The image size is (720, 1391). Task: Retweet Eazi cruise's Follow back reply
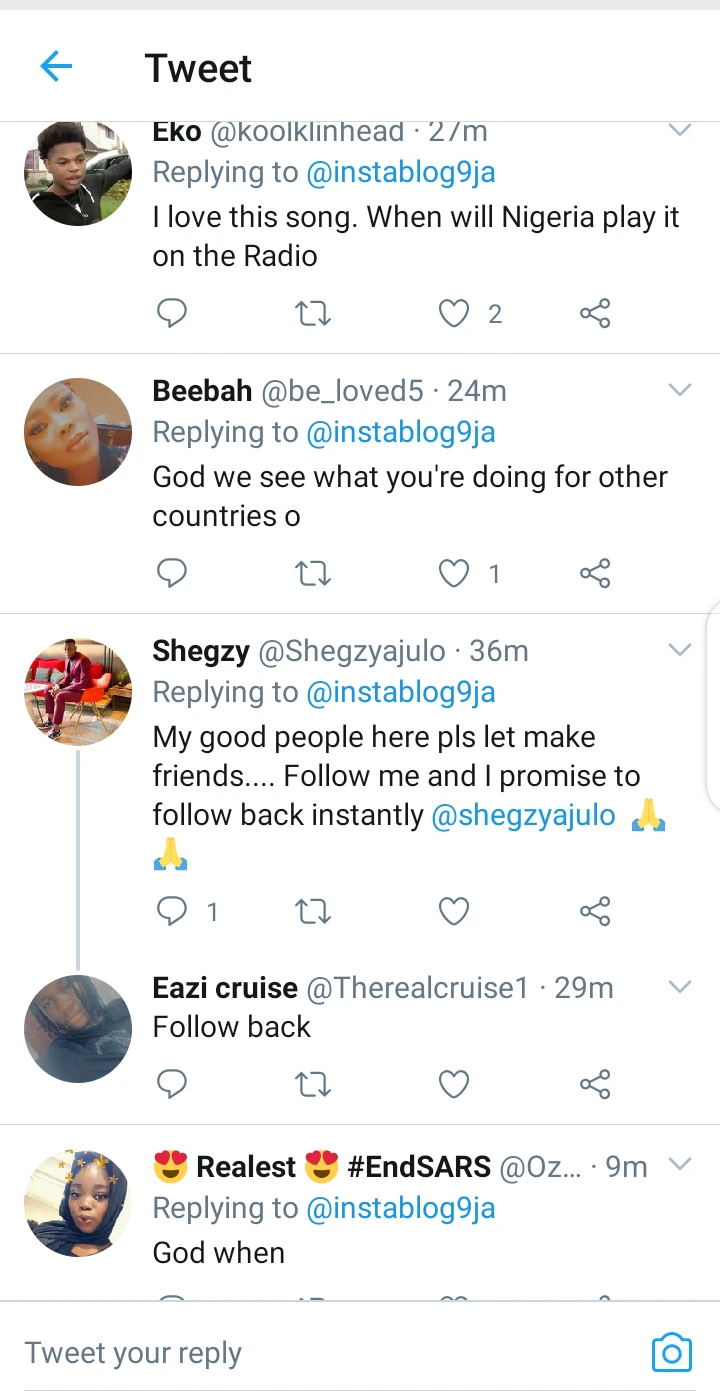click(x=314, y=1083)
